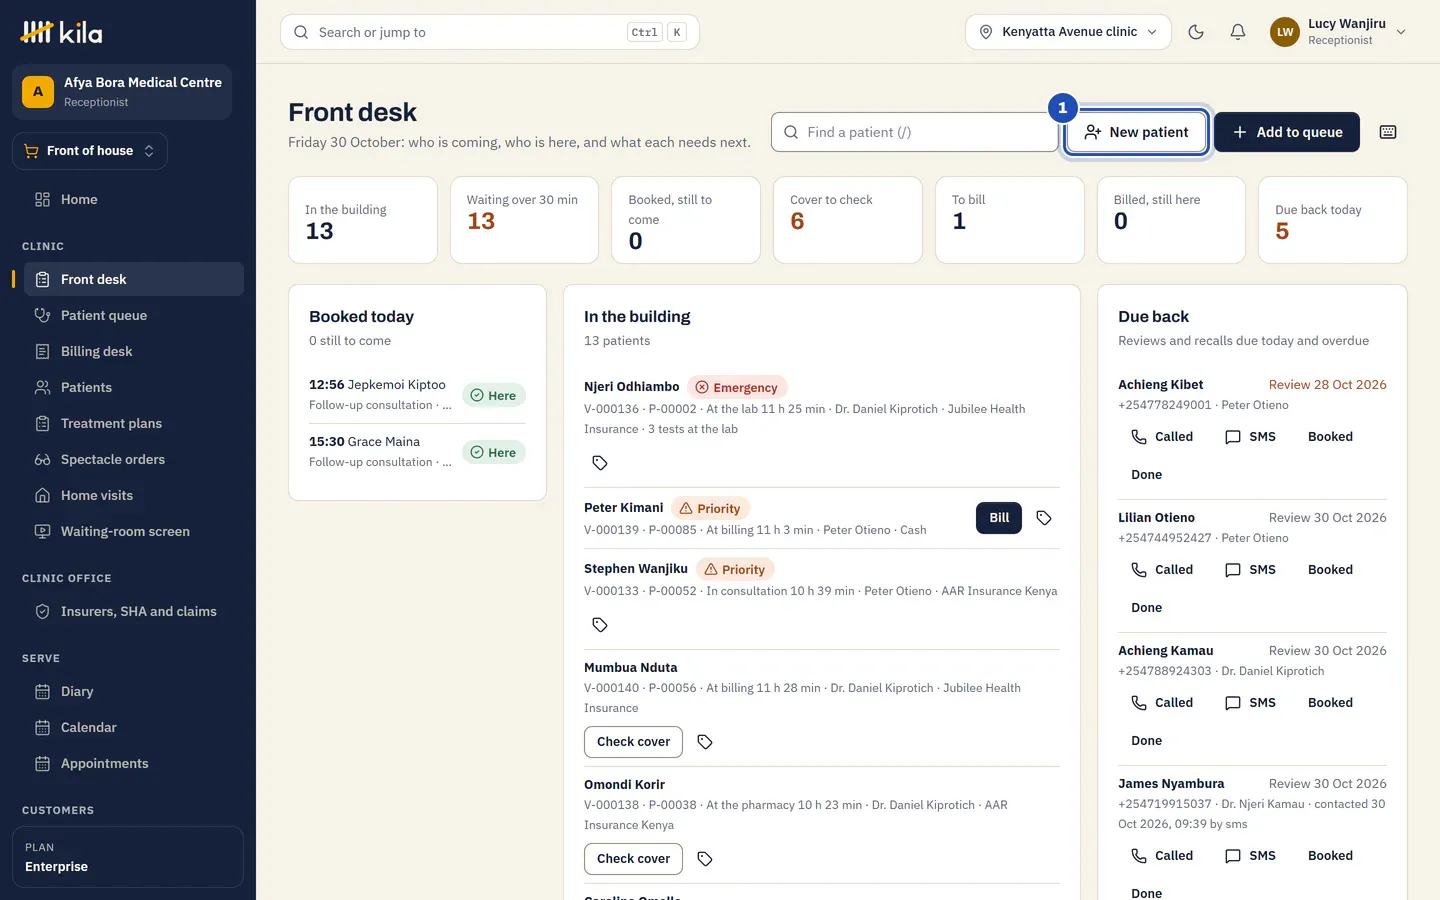Click the tag icon next to Mumbua Nduta's Check cover

tap(705, 742)
